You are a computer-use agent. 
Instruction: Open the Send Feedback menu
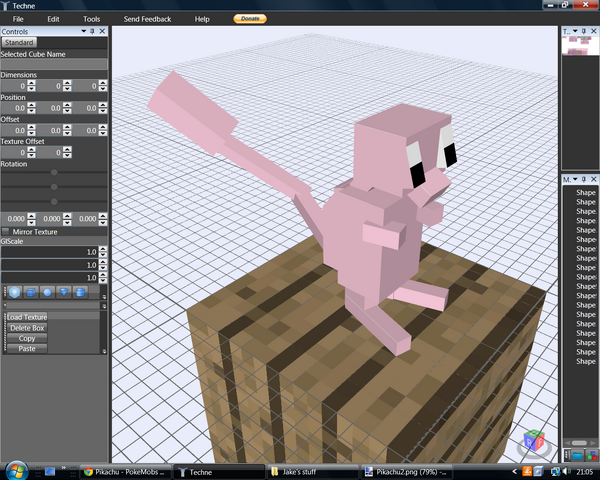tap(147, 19)
